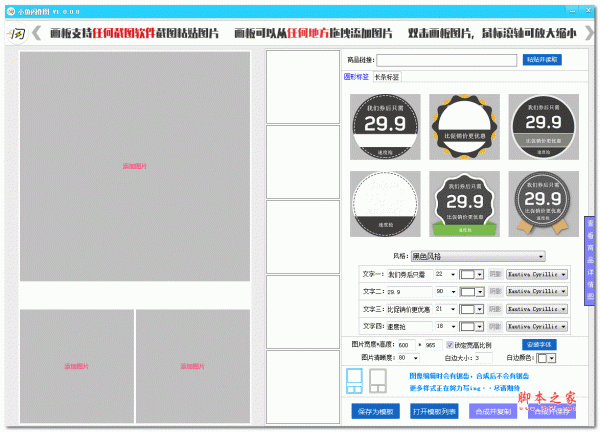The height and width of the screenshot is (432, 600).
Task: Pick text color swatch for 文字四
Action: coord(471,327)
